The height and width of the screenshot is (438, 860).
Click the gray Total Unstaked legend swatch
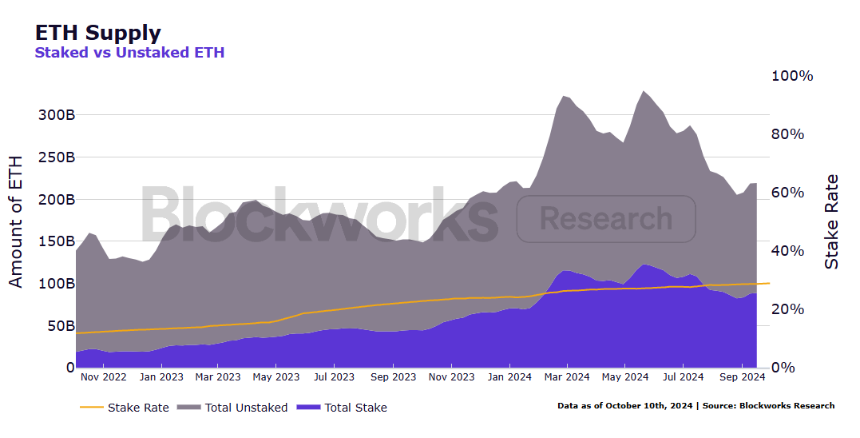coord(189,407)
